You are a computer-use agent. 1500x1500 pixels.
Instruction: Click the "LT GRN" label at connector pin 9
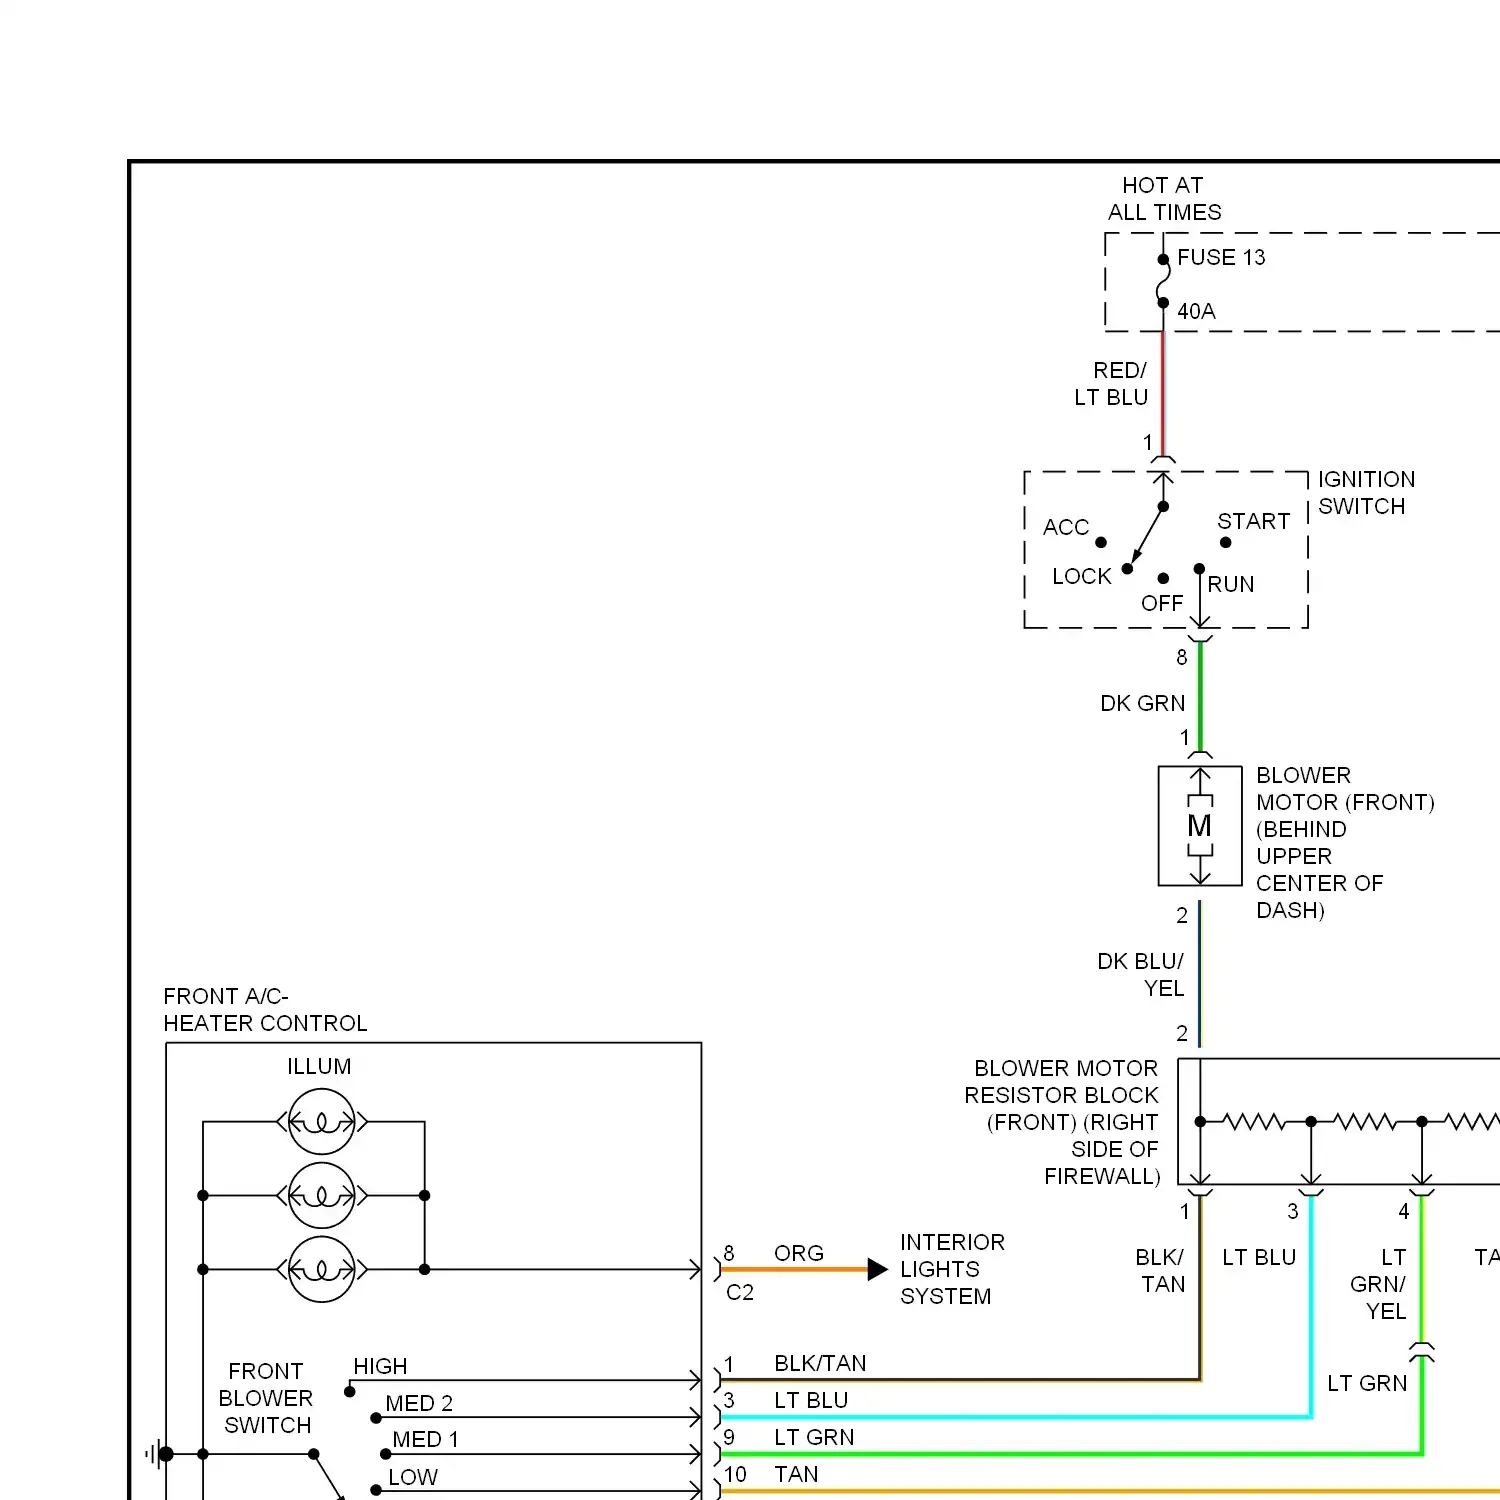(x=814, y=1437)
